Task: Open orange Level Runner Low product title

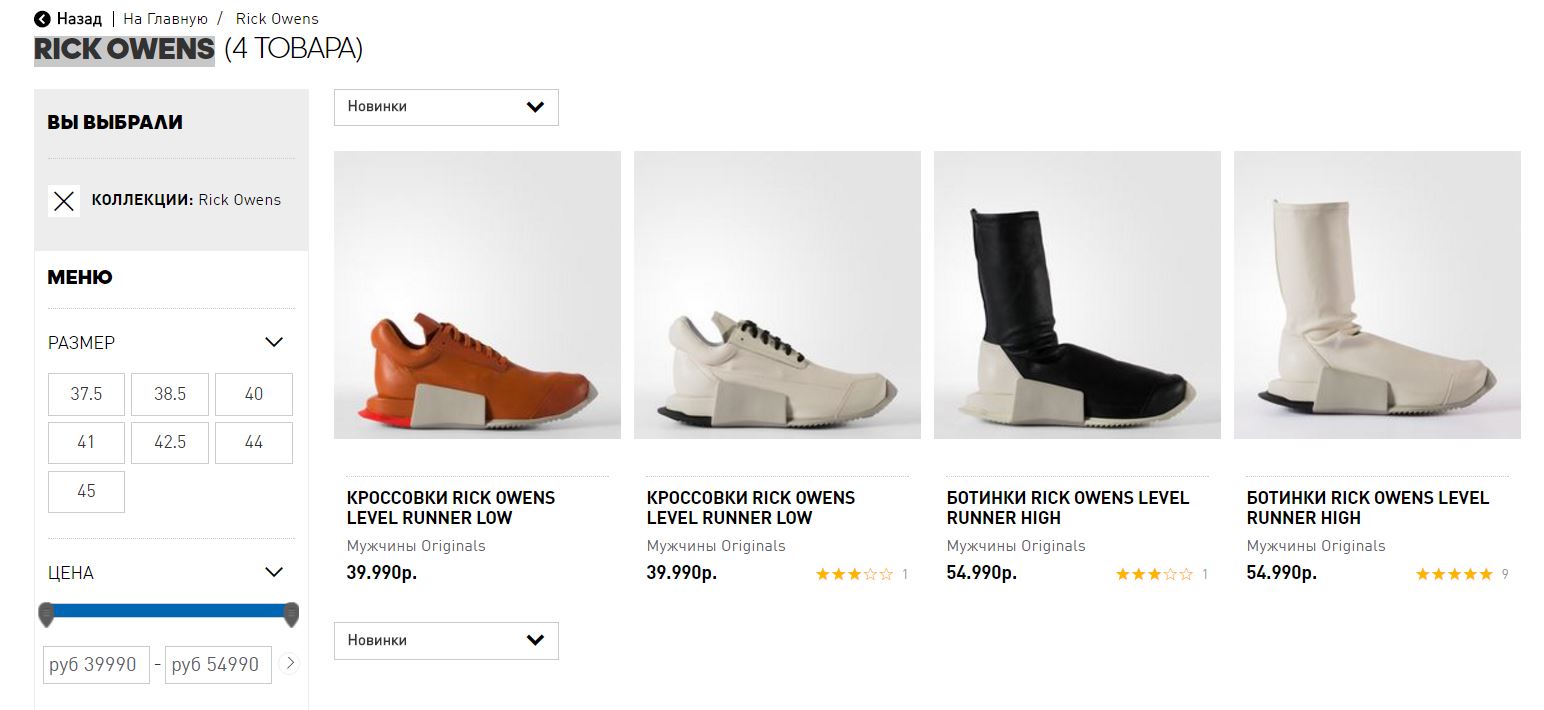Action: point(451,508)
